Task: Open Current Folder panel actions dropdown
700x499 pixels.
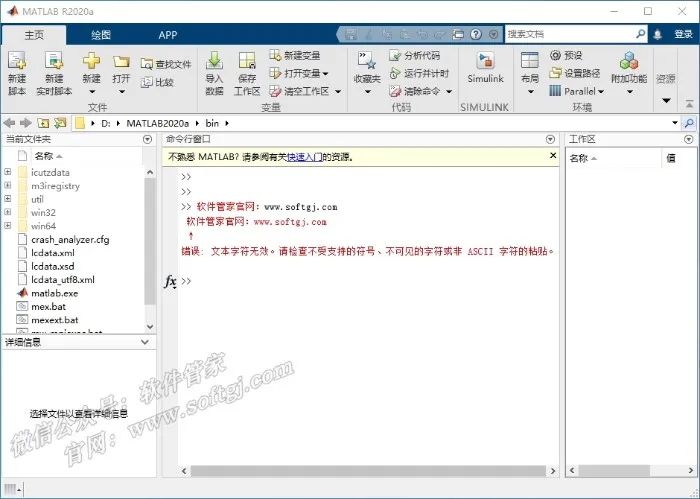Action: click(x=147, y=140)
